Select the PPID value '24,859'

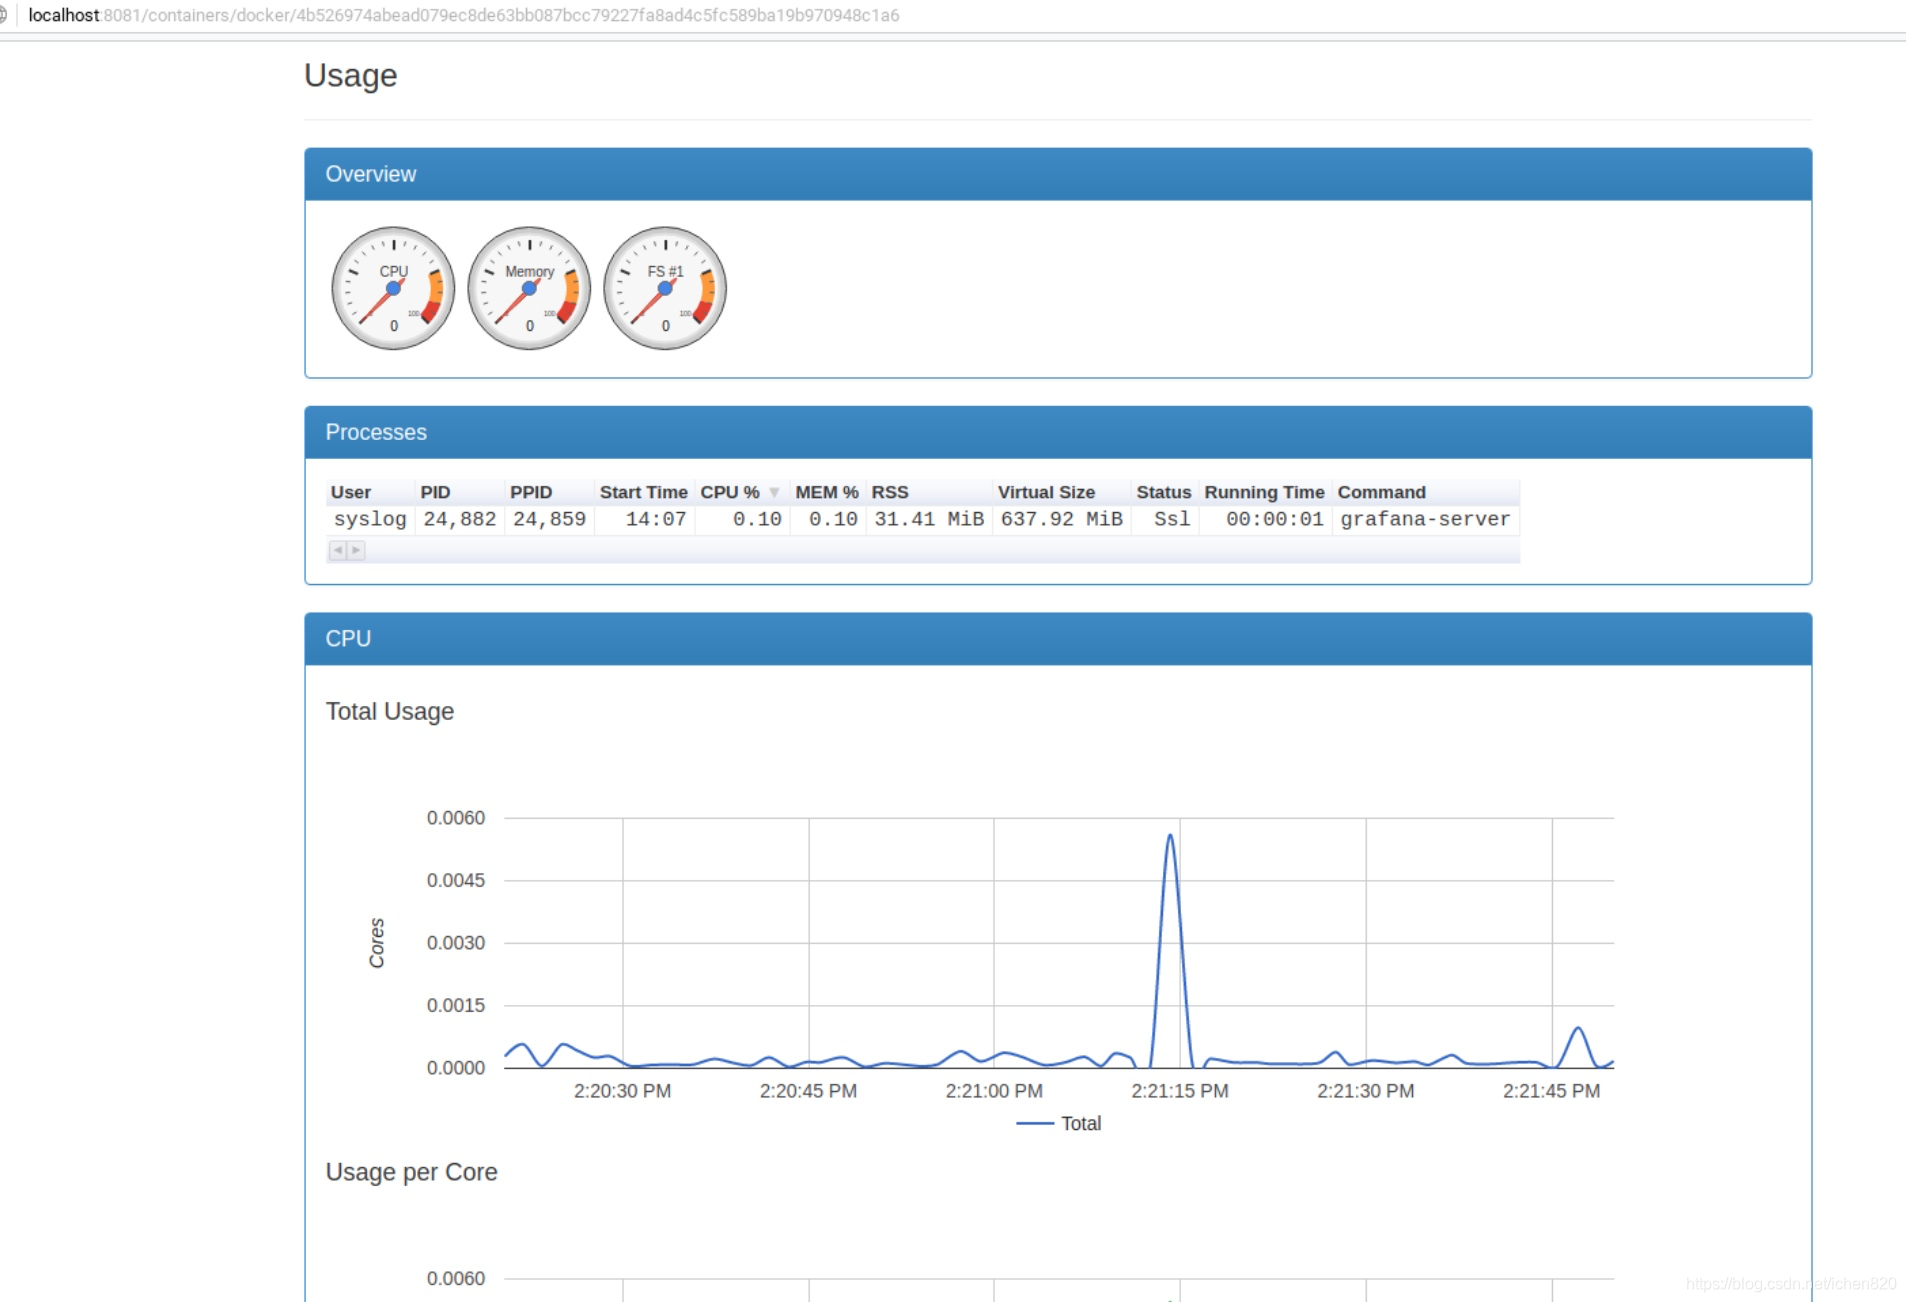tap(549, 519)
